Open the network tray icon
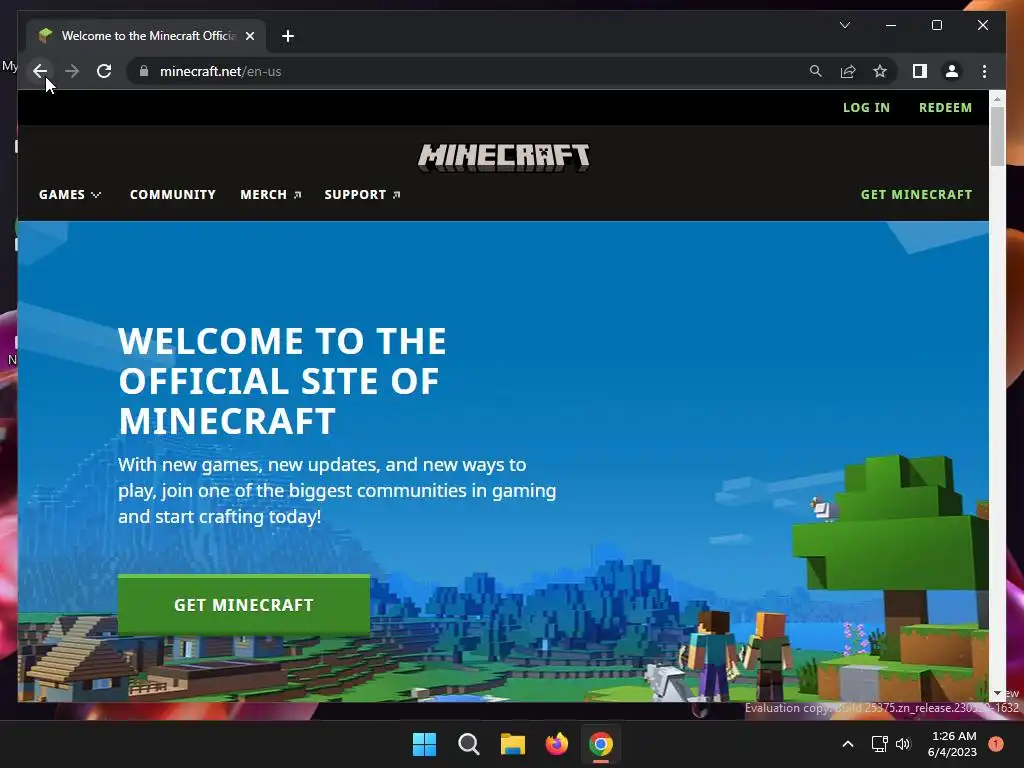The width and height of the screenshot is (1024, 768). [x=879, y=744]
